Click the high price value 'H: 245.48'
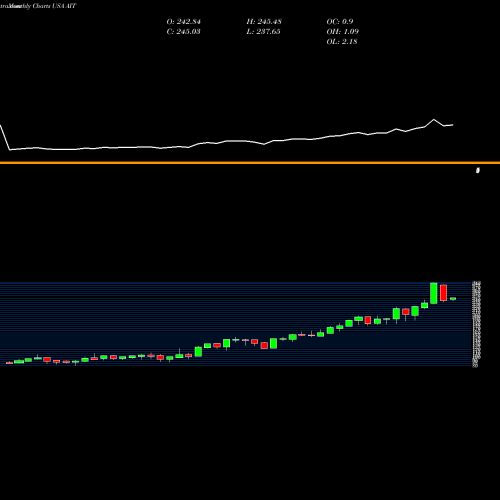 (x=264, y=22)
